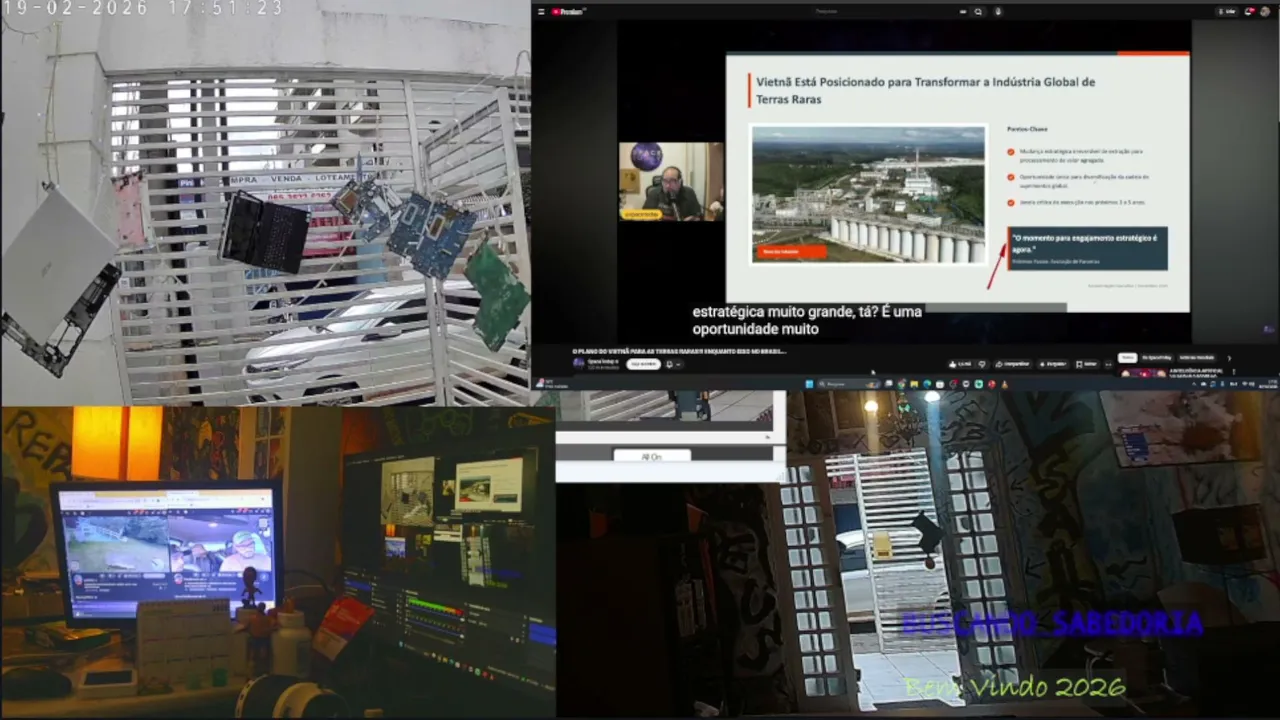Open the Space Today channel name link
The width and height of the screenshot is (1280, 720).
point(602,361)
